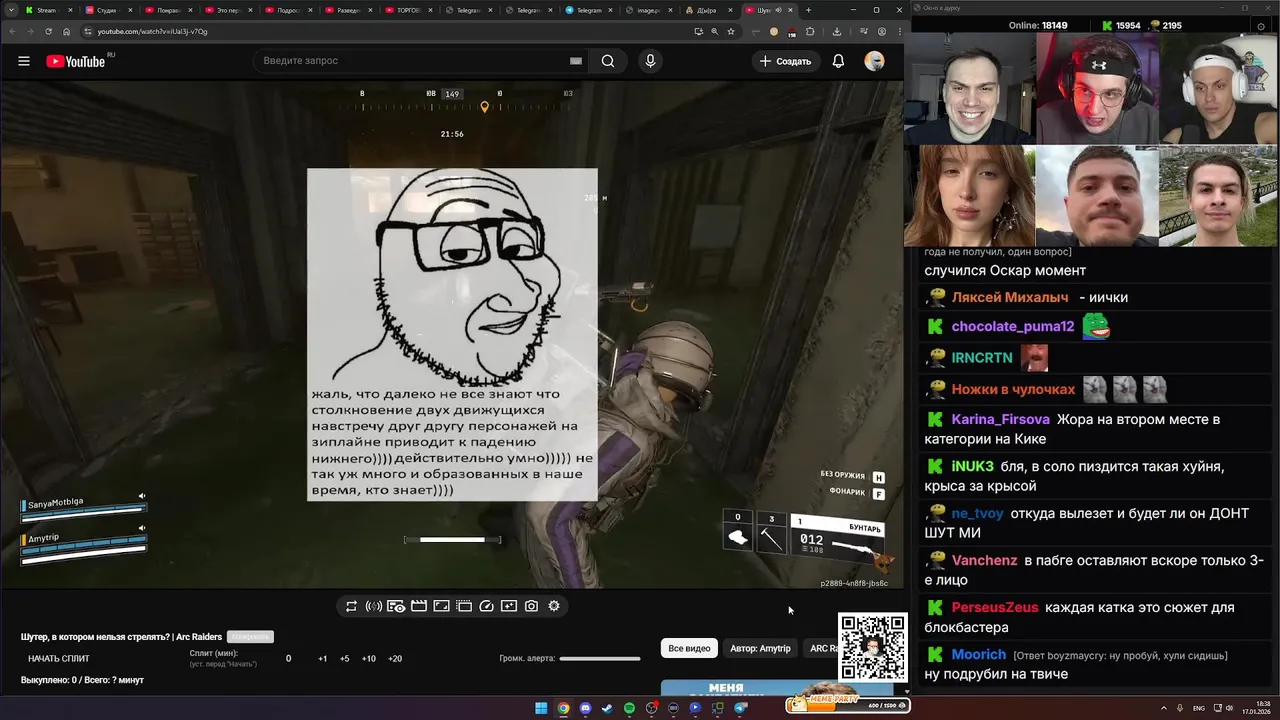
Task: Click the split minutes value field 0
Action: point(289,659)
